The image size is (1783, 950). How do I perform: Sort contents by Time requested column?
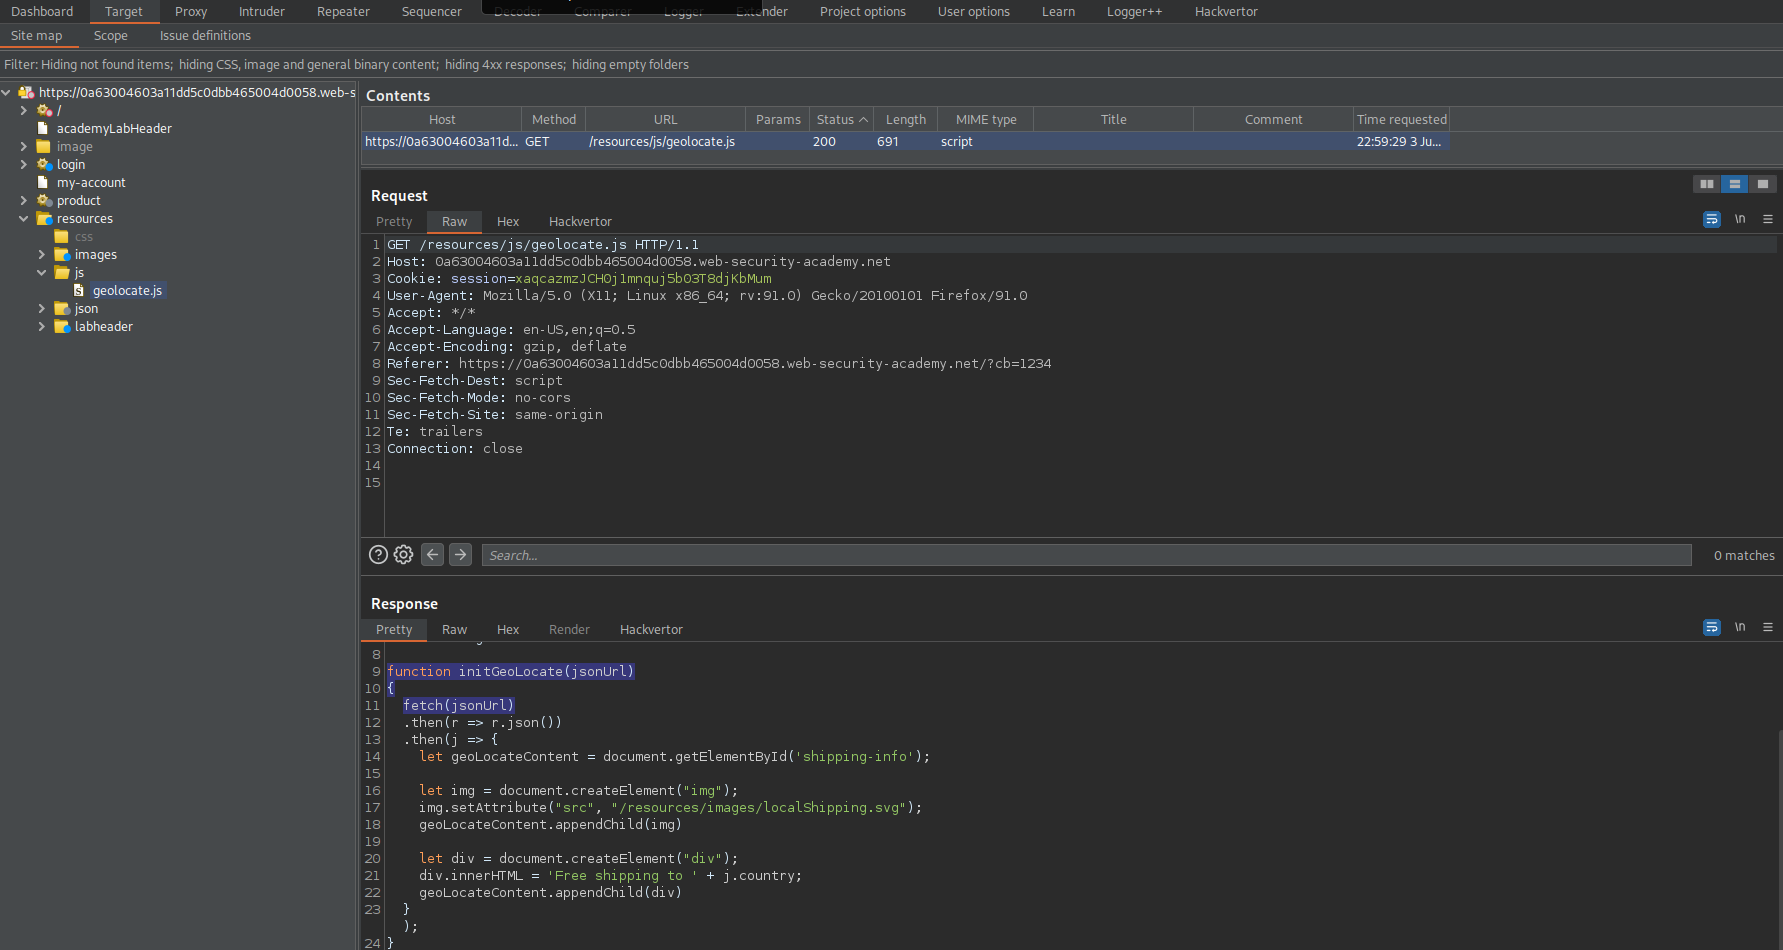click(x=1401, y=119)
